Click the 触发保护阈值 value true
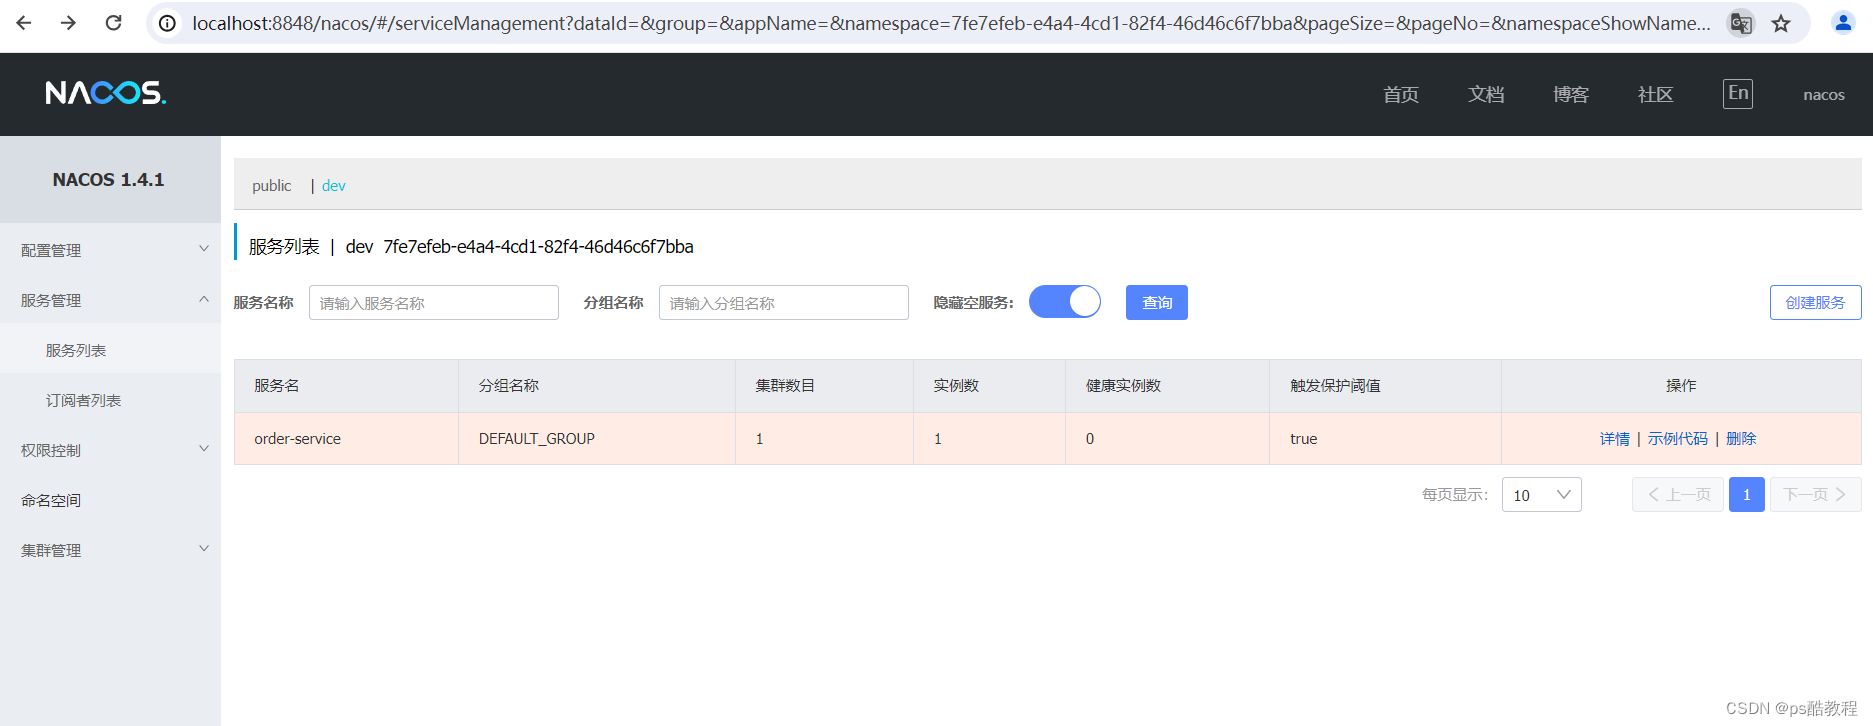1873x726 pixels. point(1304,438)
